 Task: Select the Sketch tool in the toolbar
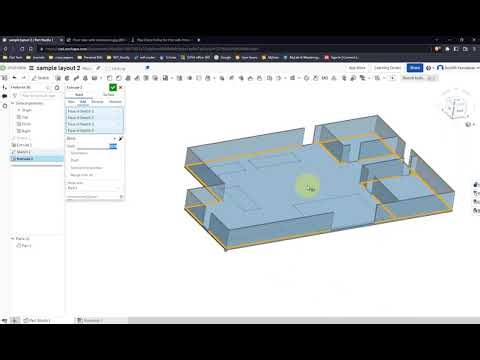pyautogui.click(x=41, y=78)
